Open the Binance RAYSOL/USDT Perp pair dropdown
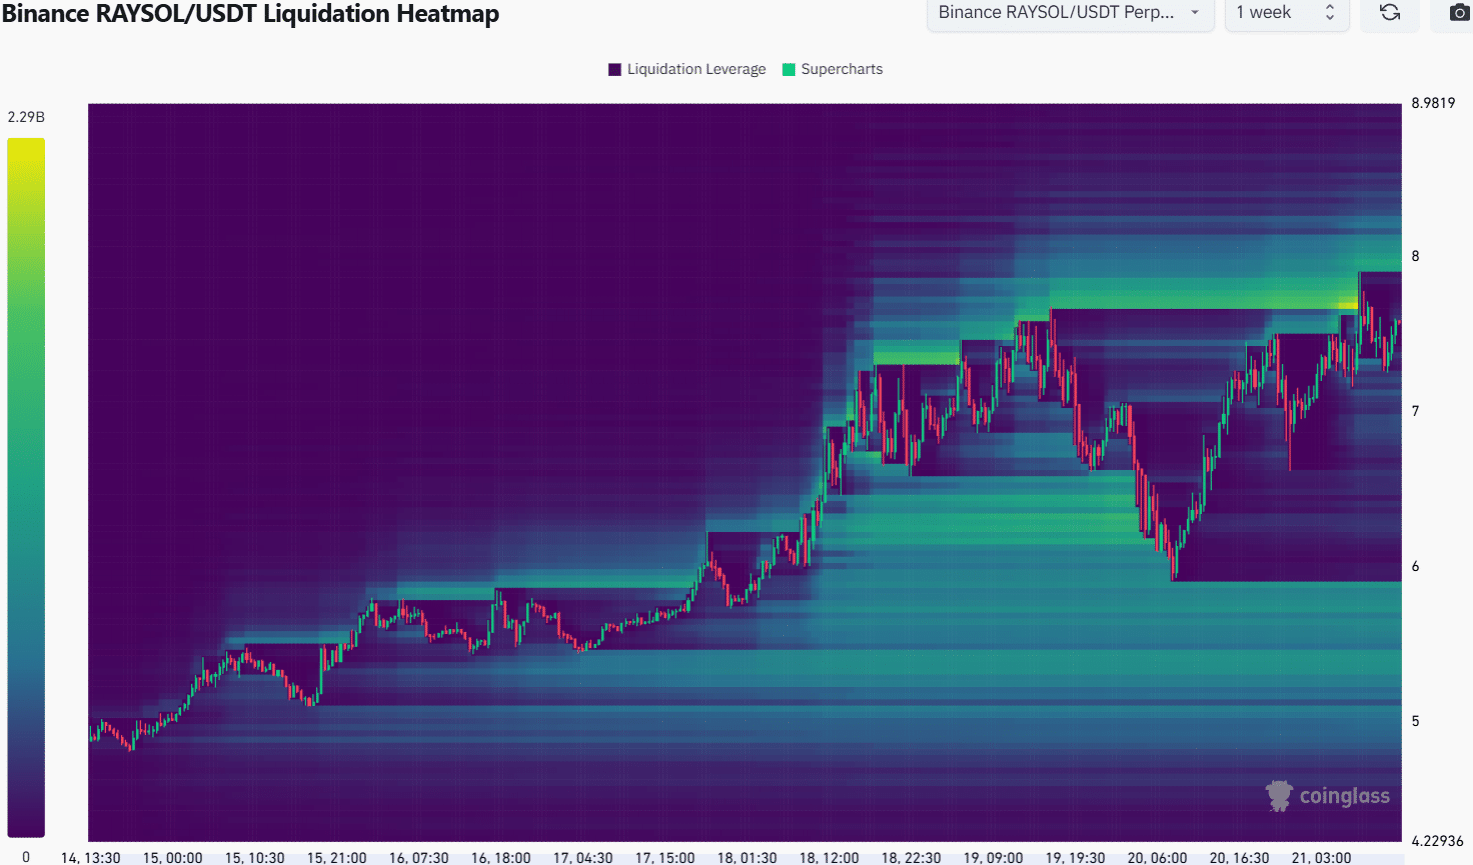 [1070, 13]
